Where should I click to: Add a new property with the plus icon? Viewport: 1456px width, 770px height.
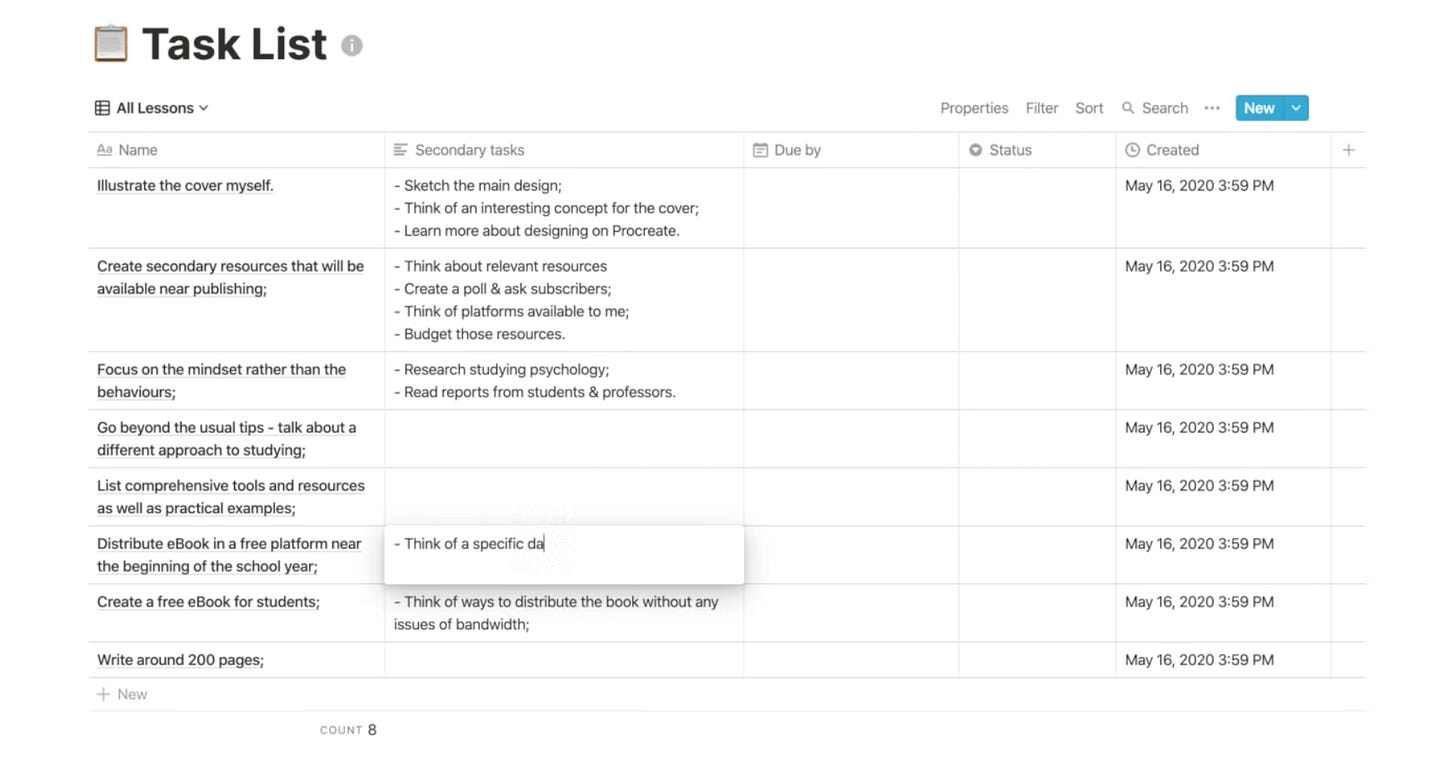[x=1348, y=150]
